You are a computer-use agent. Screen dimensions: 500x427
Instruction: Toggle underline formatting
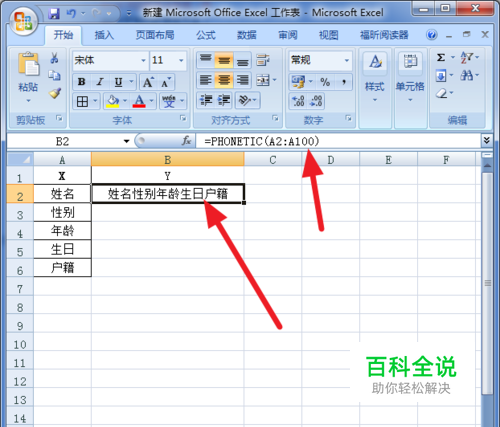[x=118, y=82]
